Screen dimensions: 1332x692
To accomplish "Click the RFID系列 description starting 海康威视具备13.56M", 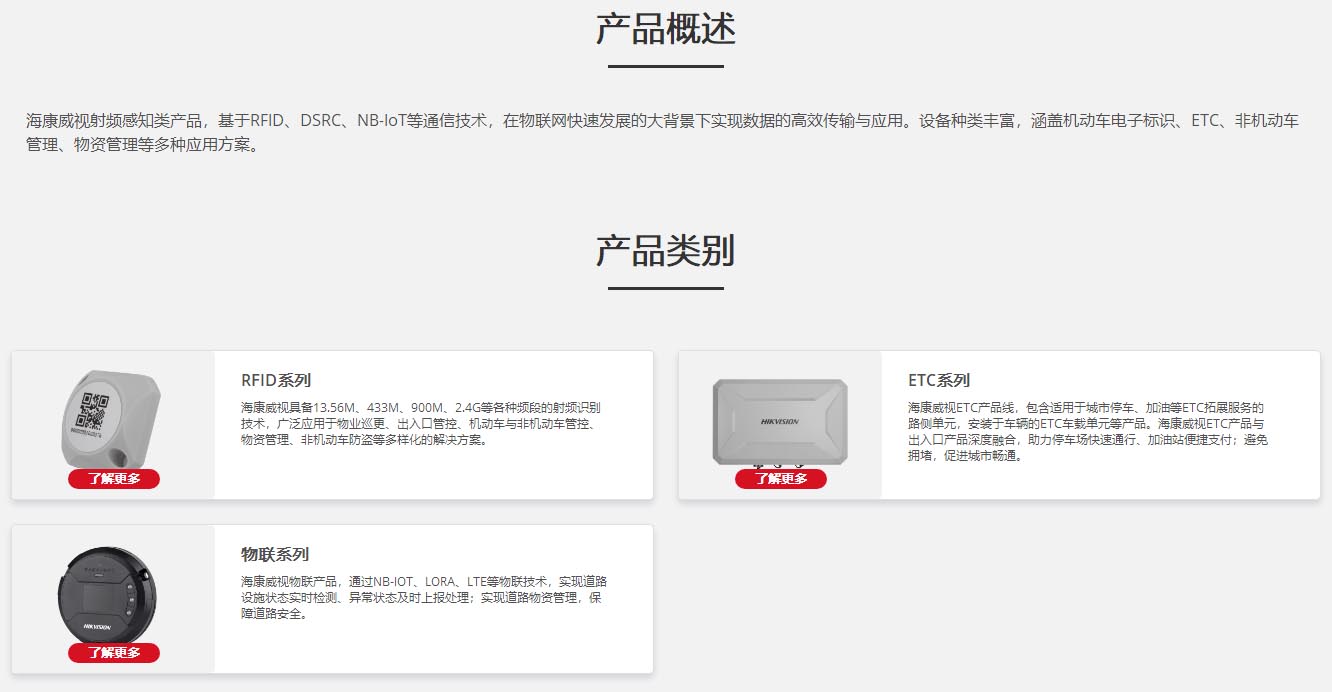I will point(420,423).
